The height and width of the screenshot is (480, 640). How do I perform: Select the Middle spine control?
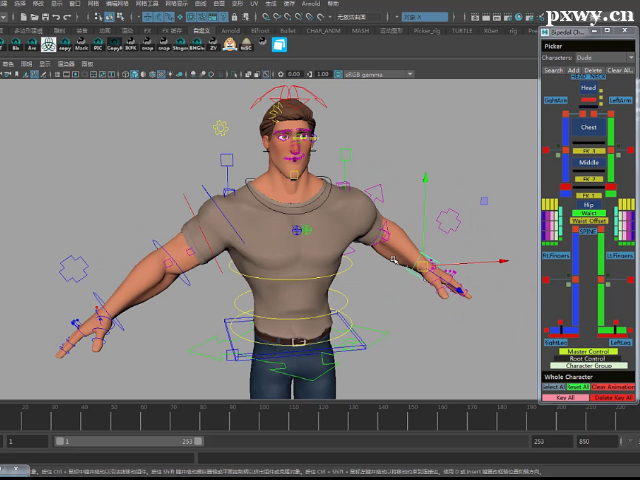pos(588,162)
